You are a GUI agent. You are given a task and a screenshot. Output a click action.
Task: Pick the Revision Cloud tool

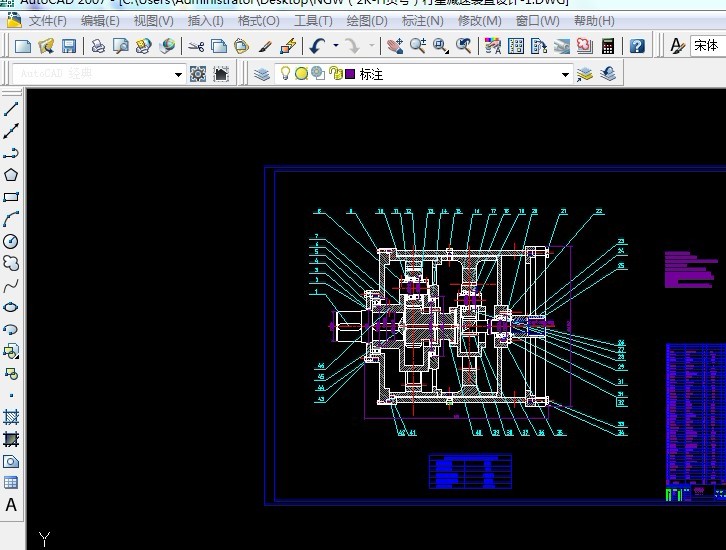coord(11,263)
